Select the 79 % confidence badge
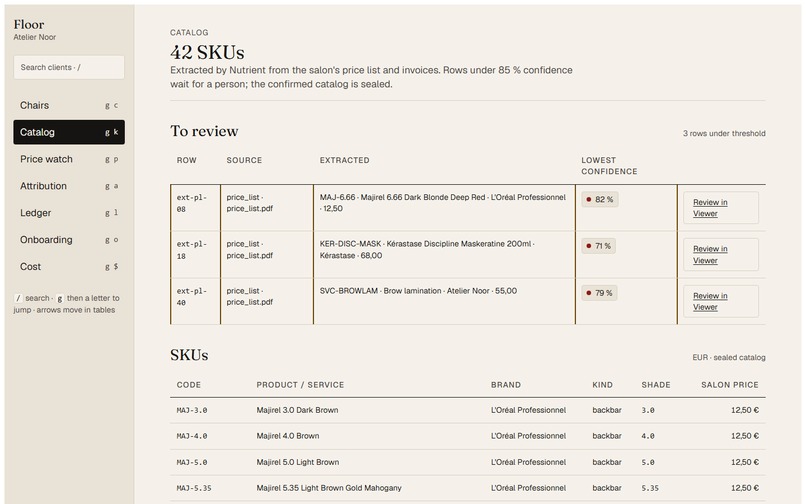Viewport: 806px width, 504px height. tap(599, 293)
